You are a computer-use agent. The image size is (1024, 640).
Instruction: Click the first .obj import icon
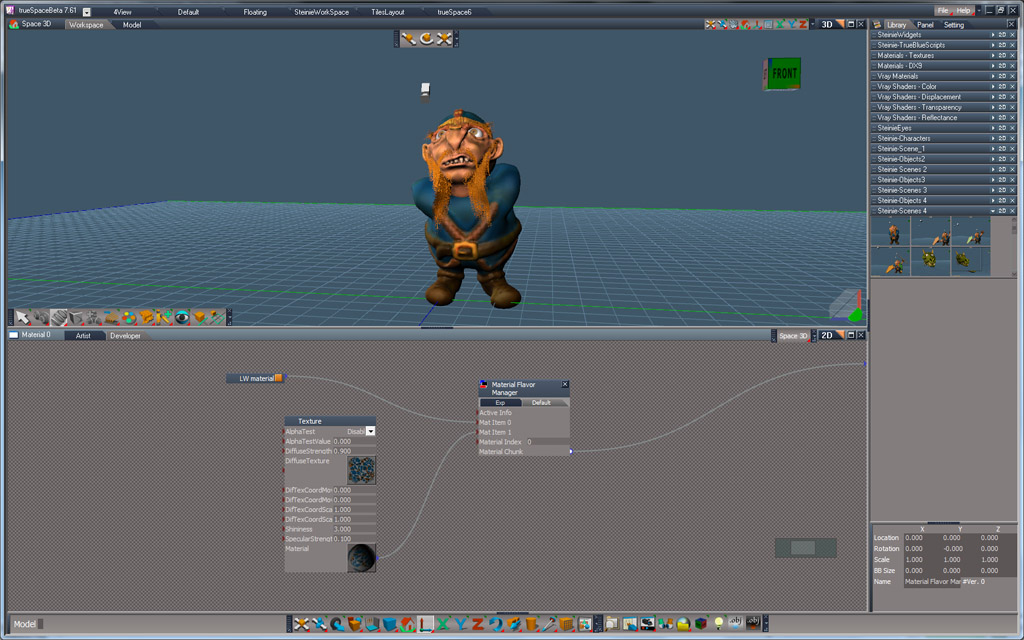(735, 624)
